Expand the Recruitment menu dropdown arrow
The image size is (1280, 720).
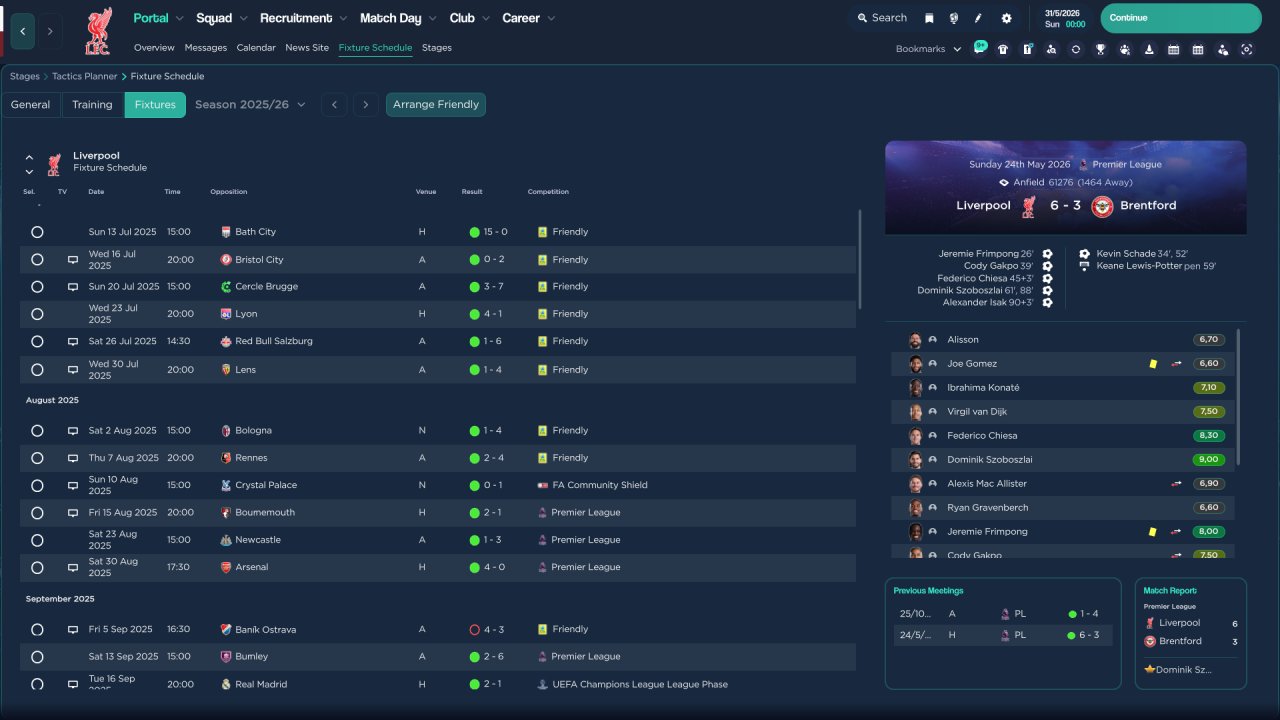pos(343,19)
